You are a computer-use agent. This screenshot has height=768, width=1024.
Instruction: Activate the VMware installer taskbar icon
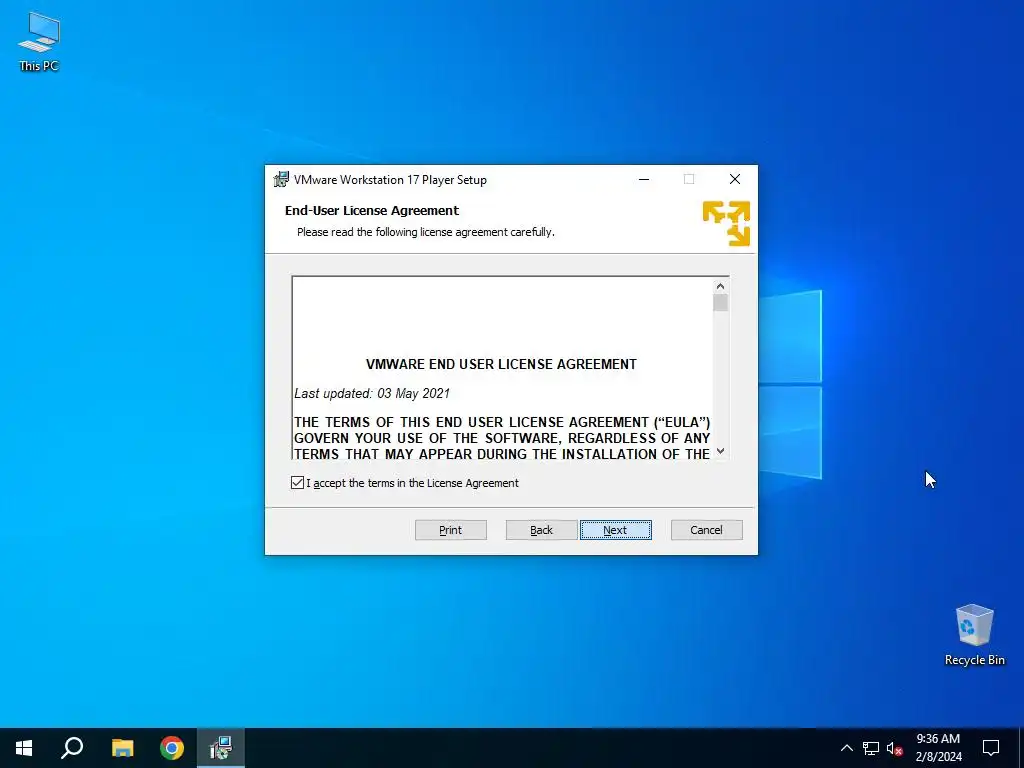coord(221,748)
